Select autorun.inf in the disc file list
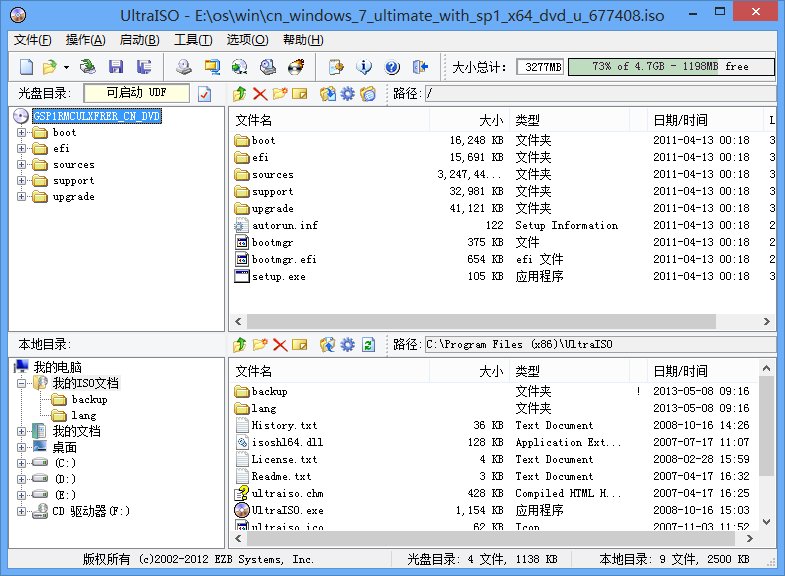Screen dimensions: 785x576 284,225
